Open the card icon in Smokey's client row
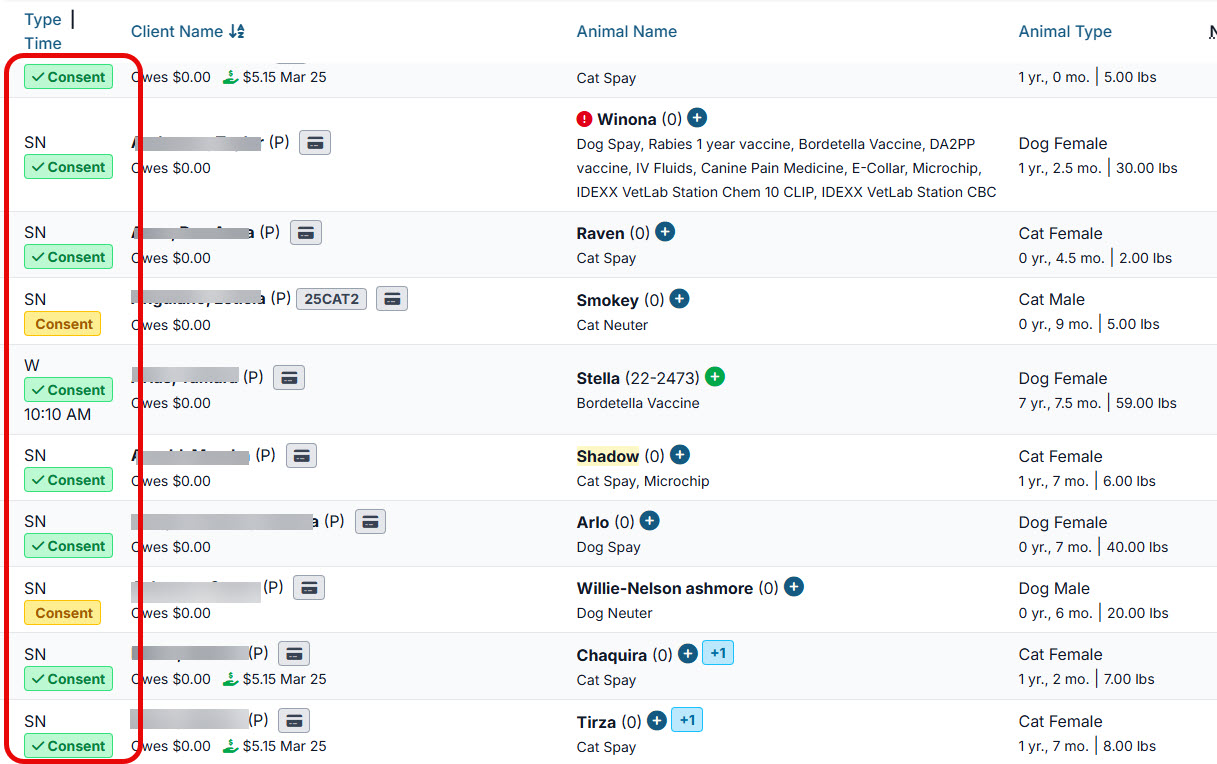The height and width of the screenshot is (764, 1217). [x=392, y=298]
